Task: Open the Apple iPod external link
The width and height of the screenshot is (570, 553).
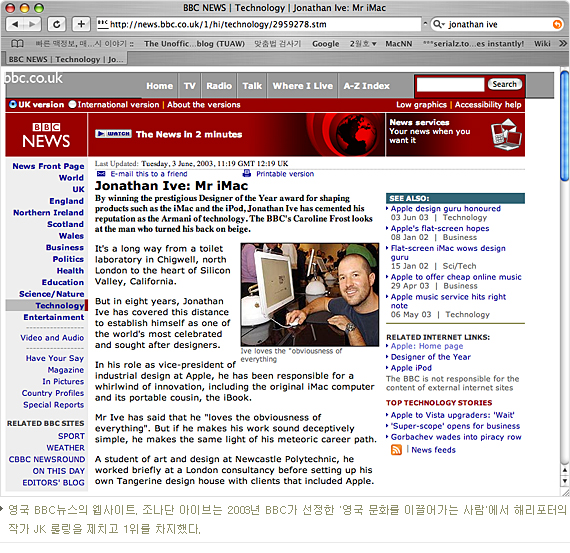Action: 411,368
